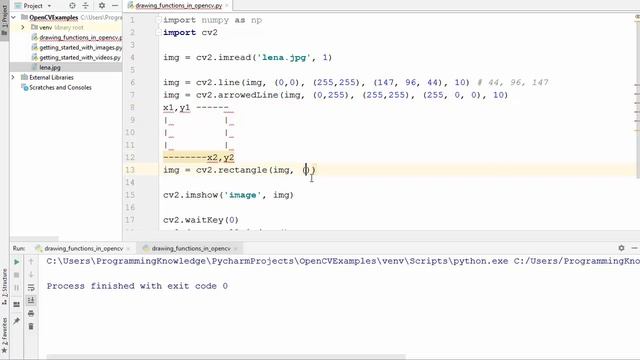Open the Structure side tool window

[x=4, y=287]
